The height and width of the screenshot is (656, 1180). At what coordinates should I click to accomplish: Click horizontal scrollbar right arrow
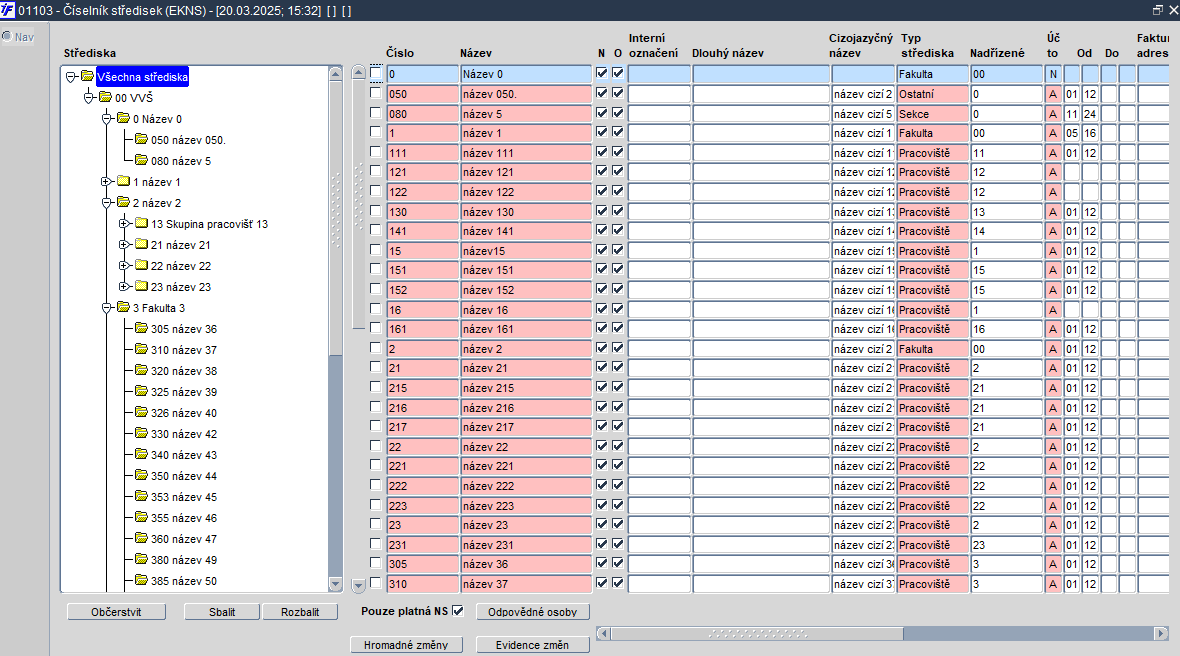pyautogui.click(x=1161, y=633)
